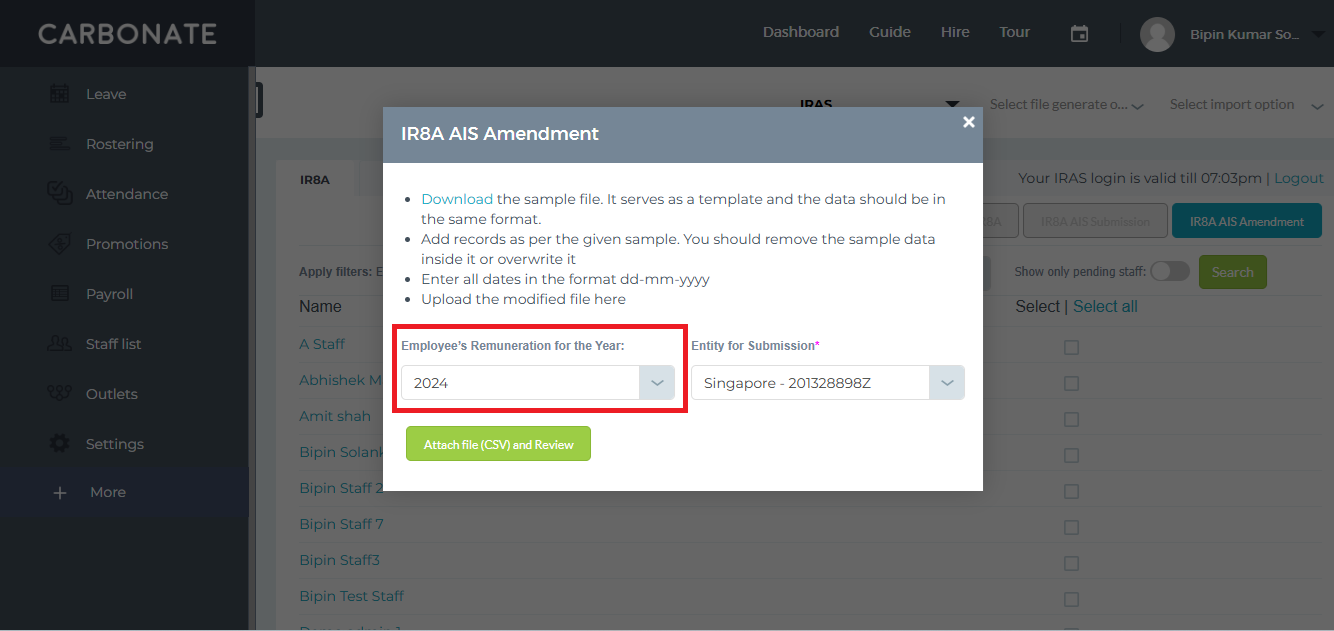Viewport: 1334px width, 631px height.
Task: Click the user avatar picture
Action: tap(1157, 34)
